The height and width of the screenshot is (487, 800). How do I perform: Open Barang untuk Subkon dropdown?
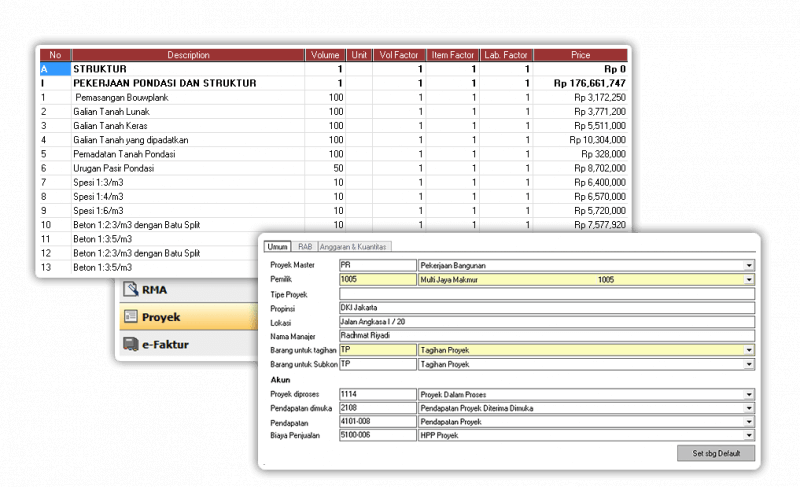pyautogui.click(x=749, y=365)
